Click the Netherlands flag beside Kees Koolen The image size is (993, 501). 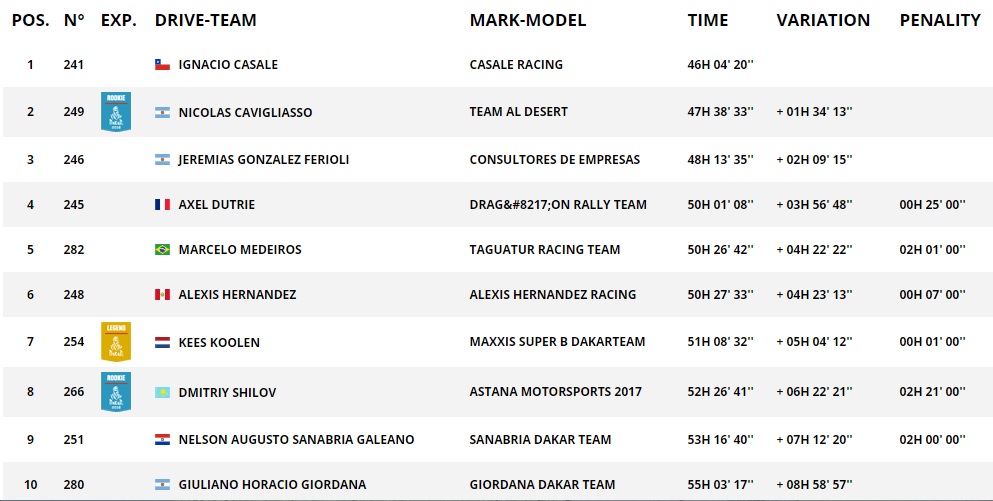pyautogui.click(x=162, y=343)
